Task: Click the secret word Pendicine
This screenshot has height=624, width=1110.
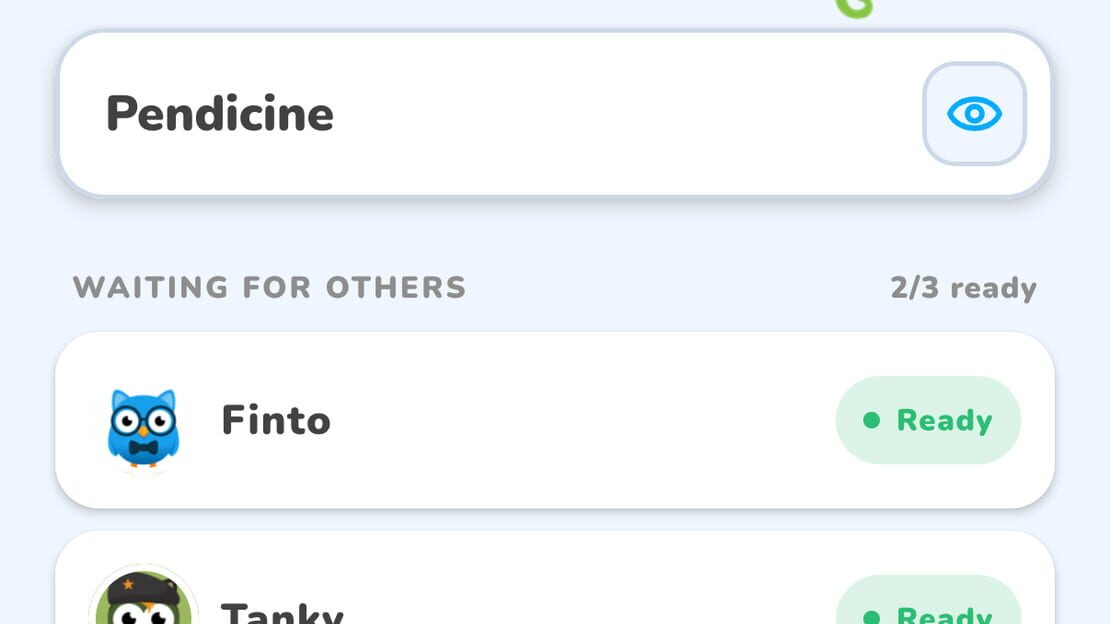Action: 219,114
